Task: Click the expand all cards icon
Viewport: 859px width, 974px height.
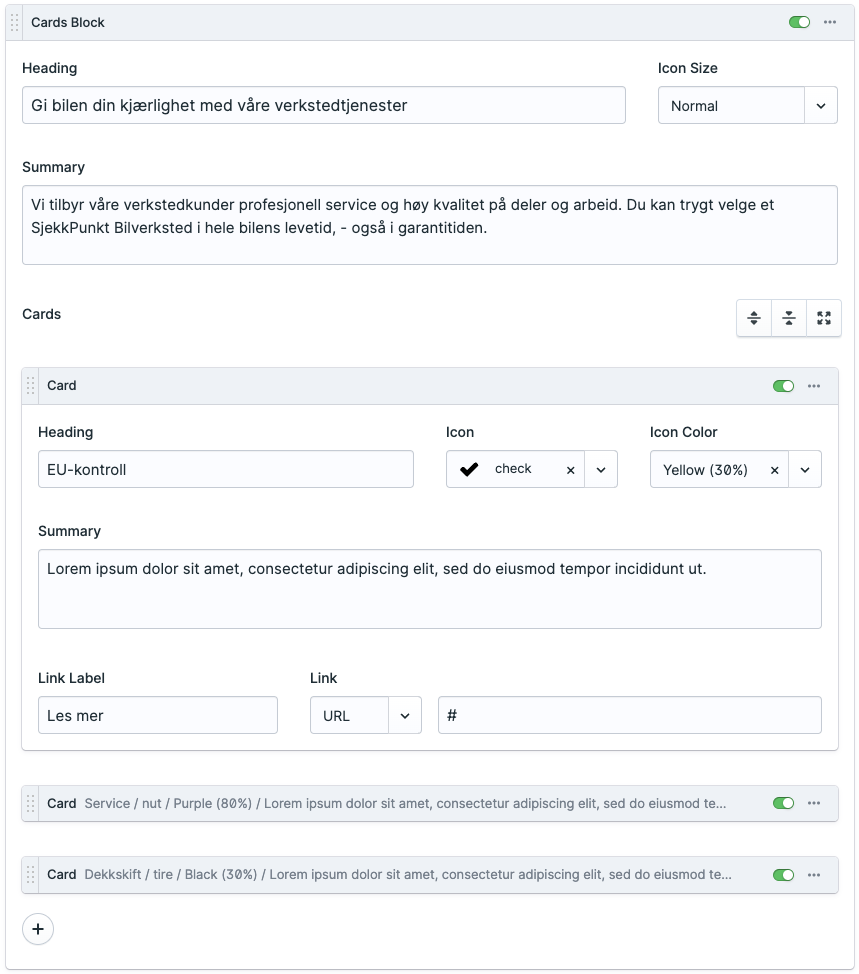Action: [754, 318]
